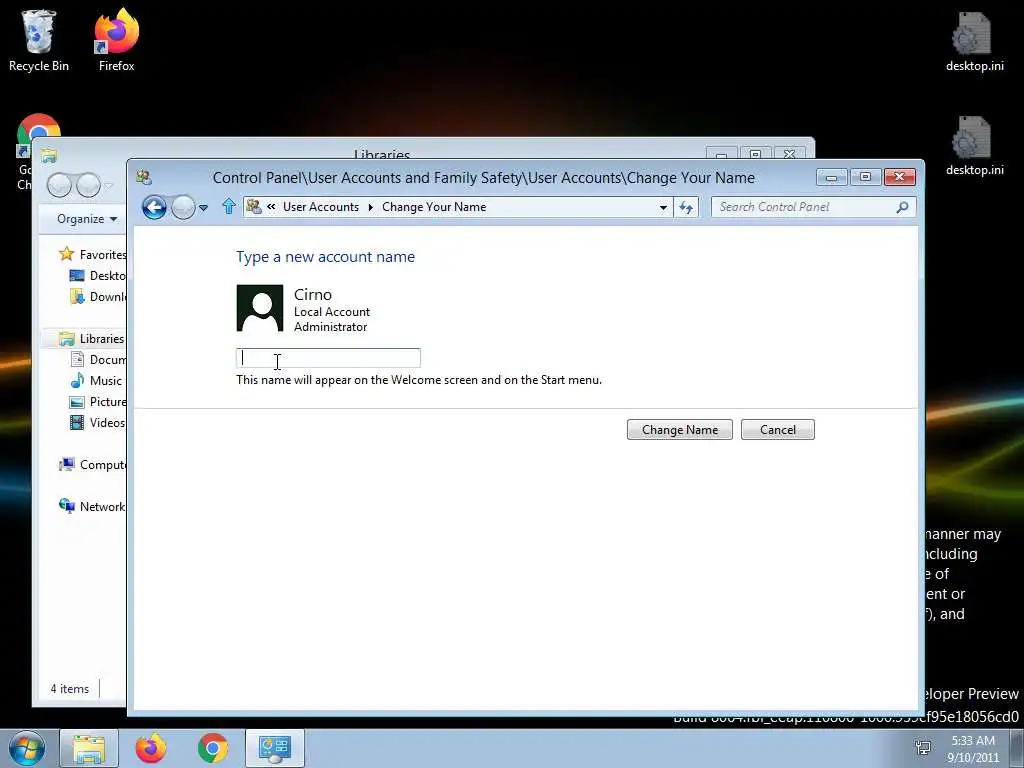Click the User Accounts icon in address bar
This screenshot has width=1024, height=768.
click(x=254, y=207)
